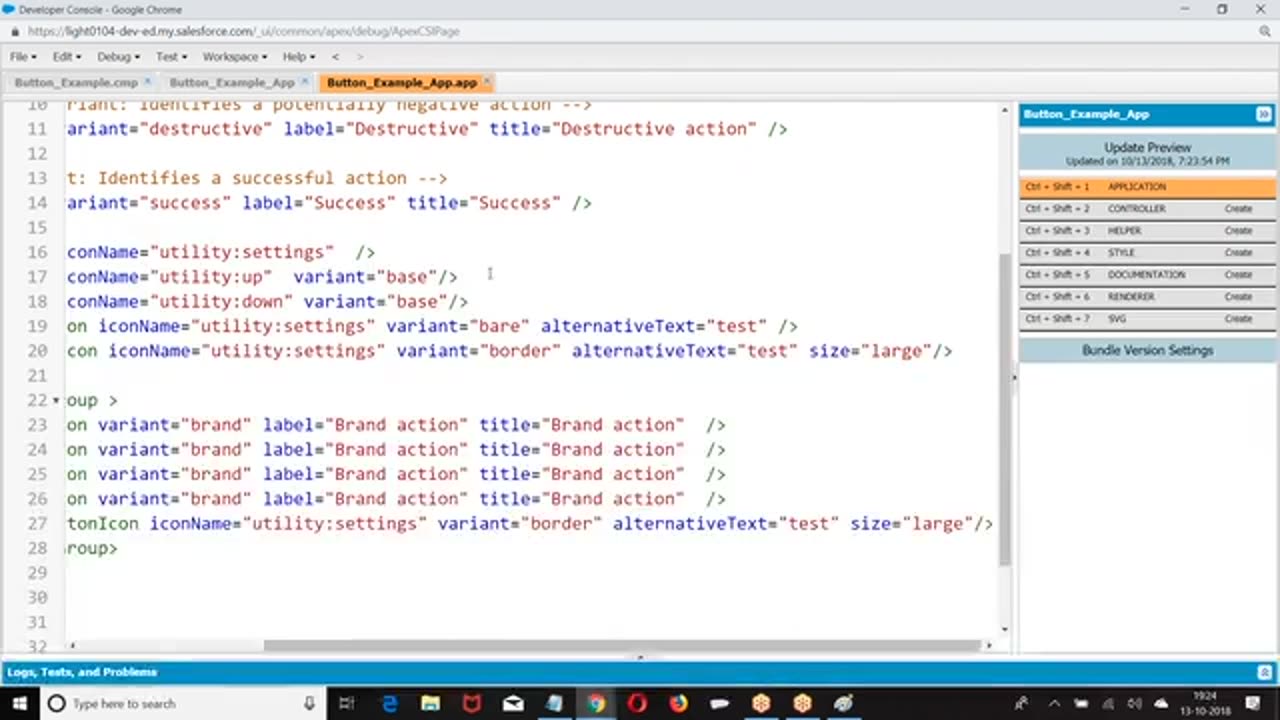Open the Help menu
The height and width of the screenshot is (720, 1280).
pos(298,57)
